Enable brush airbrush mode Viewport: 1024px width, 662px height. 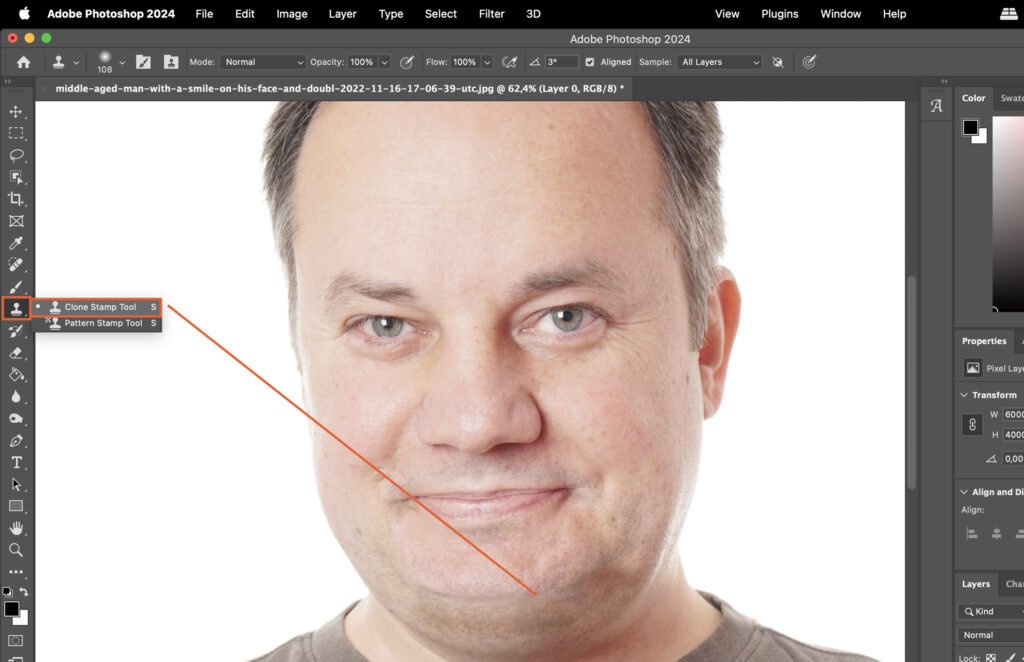point(509,62)
